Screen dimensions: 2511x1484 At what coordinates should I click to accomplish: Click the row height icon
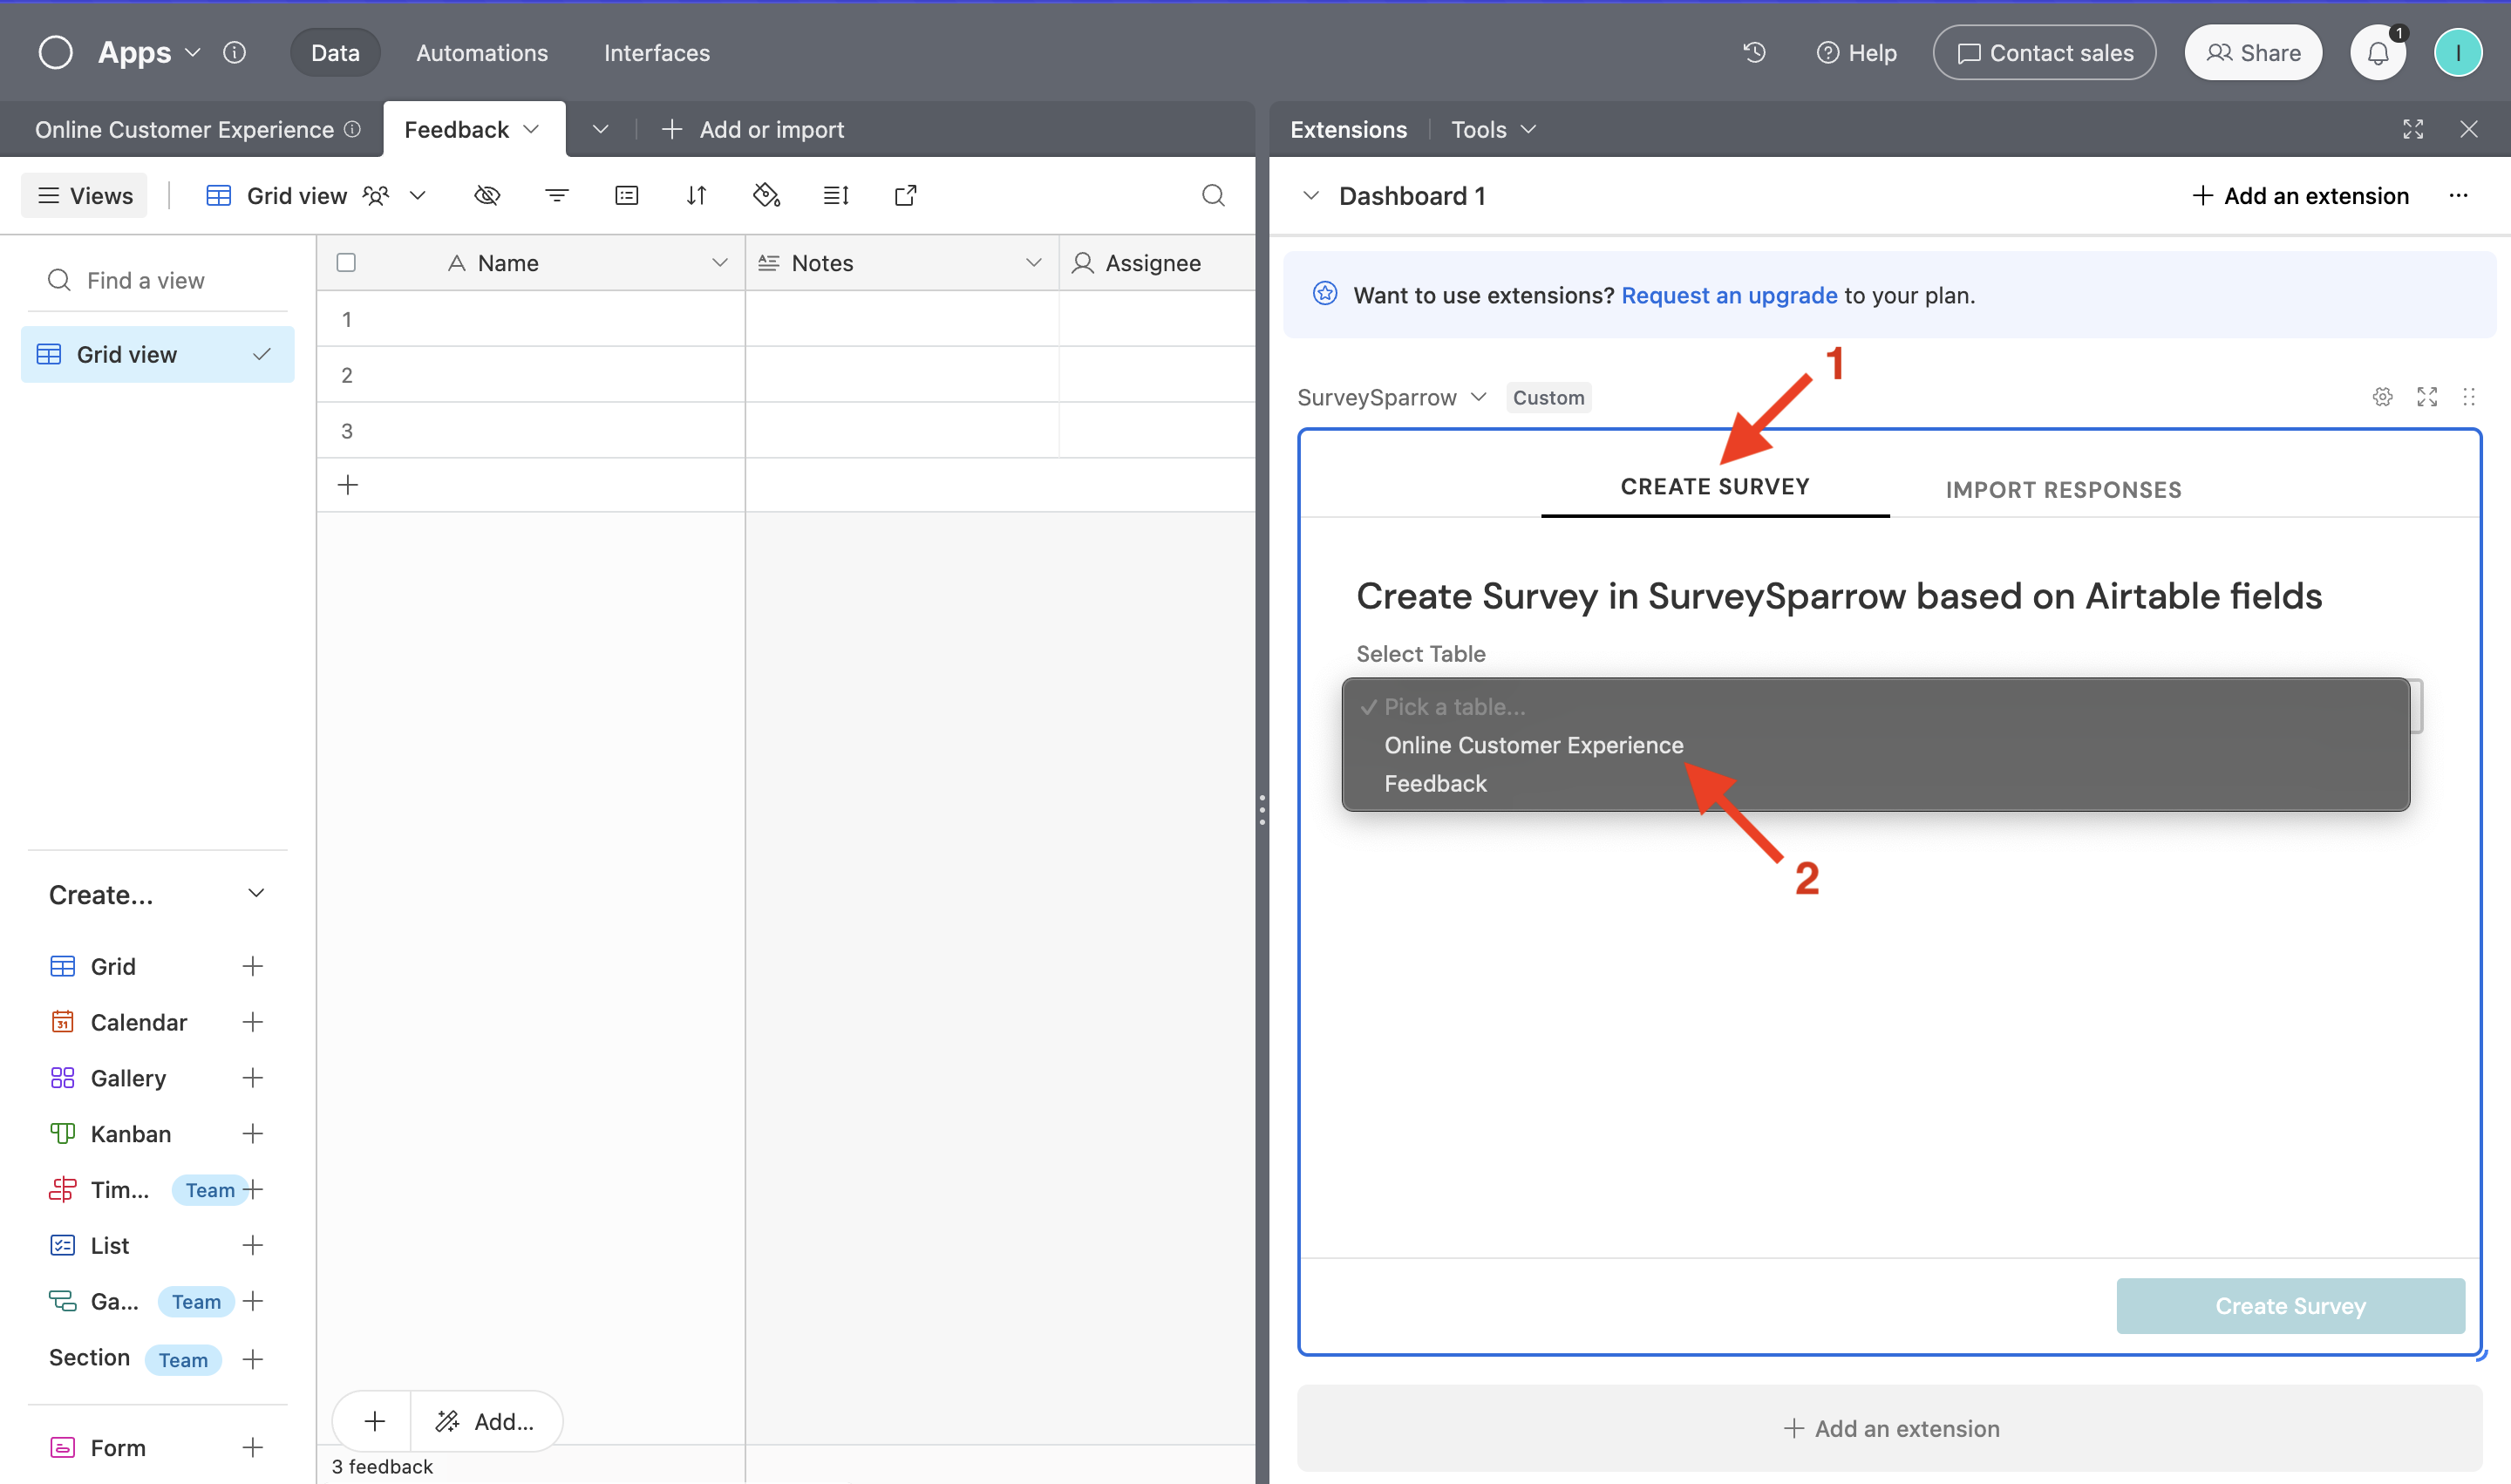pyautogui.click(x=836, y=195)
